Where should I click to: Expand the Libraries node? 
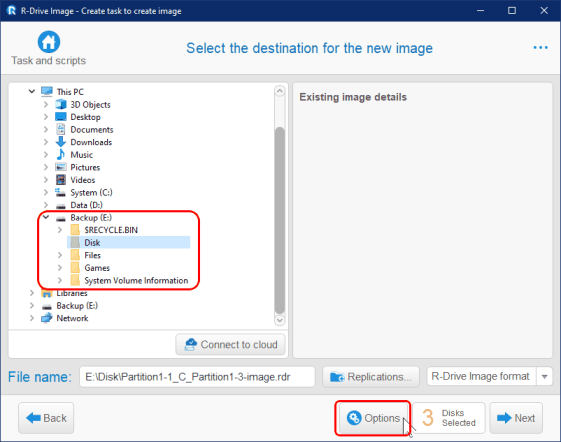[x=31, y=293]
